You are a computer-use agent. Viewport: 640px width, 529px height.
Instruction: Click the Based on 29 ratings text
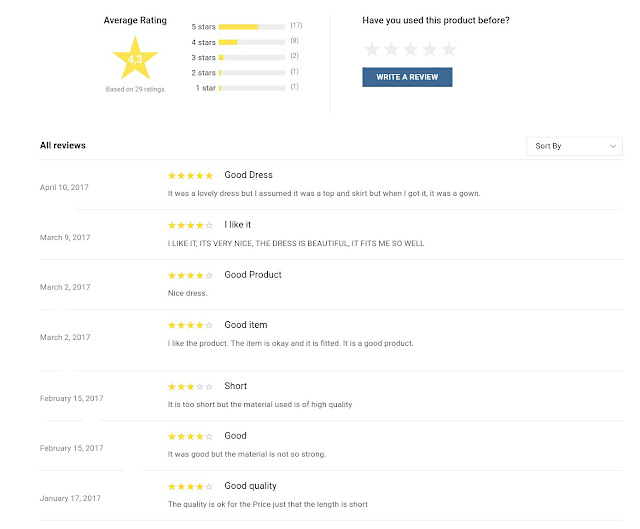click(x=135, y=89)
